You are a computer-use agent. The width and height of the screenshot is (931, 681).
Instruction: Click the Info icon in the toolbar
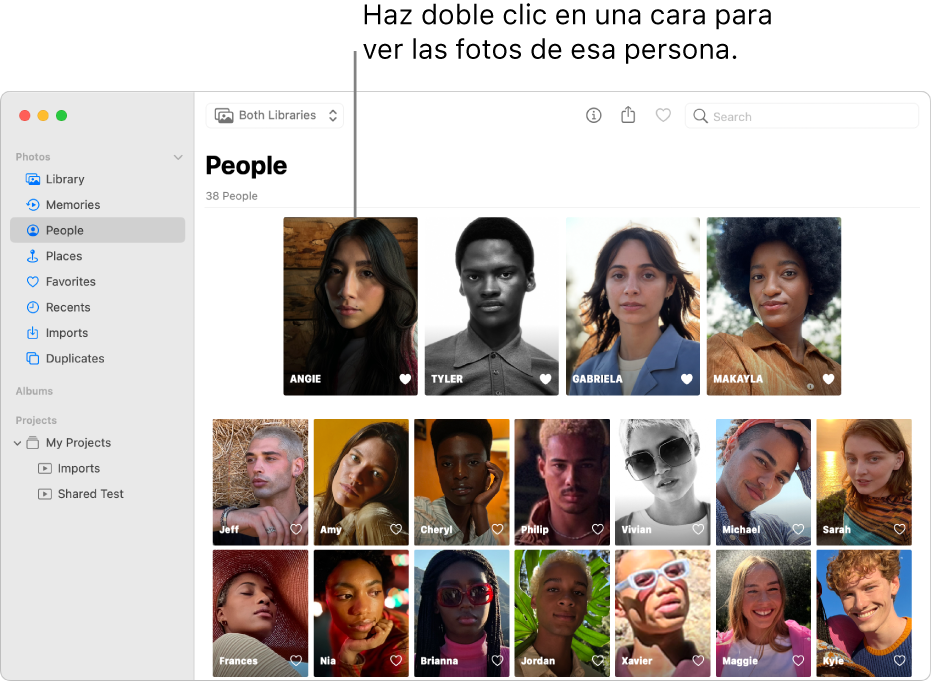(593, 115)
